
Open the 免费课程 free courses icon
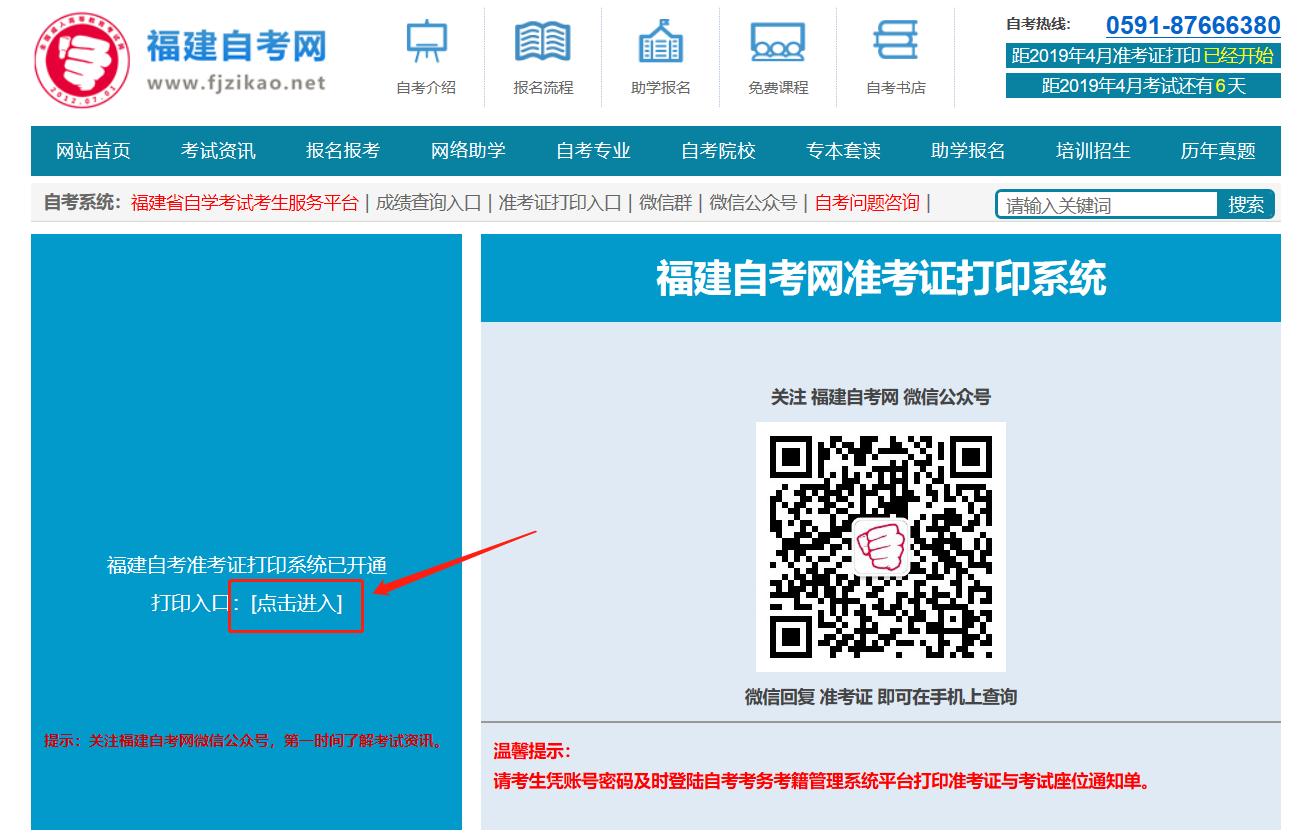coord(778,55)
